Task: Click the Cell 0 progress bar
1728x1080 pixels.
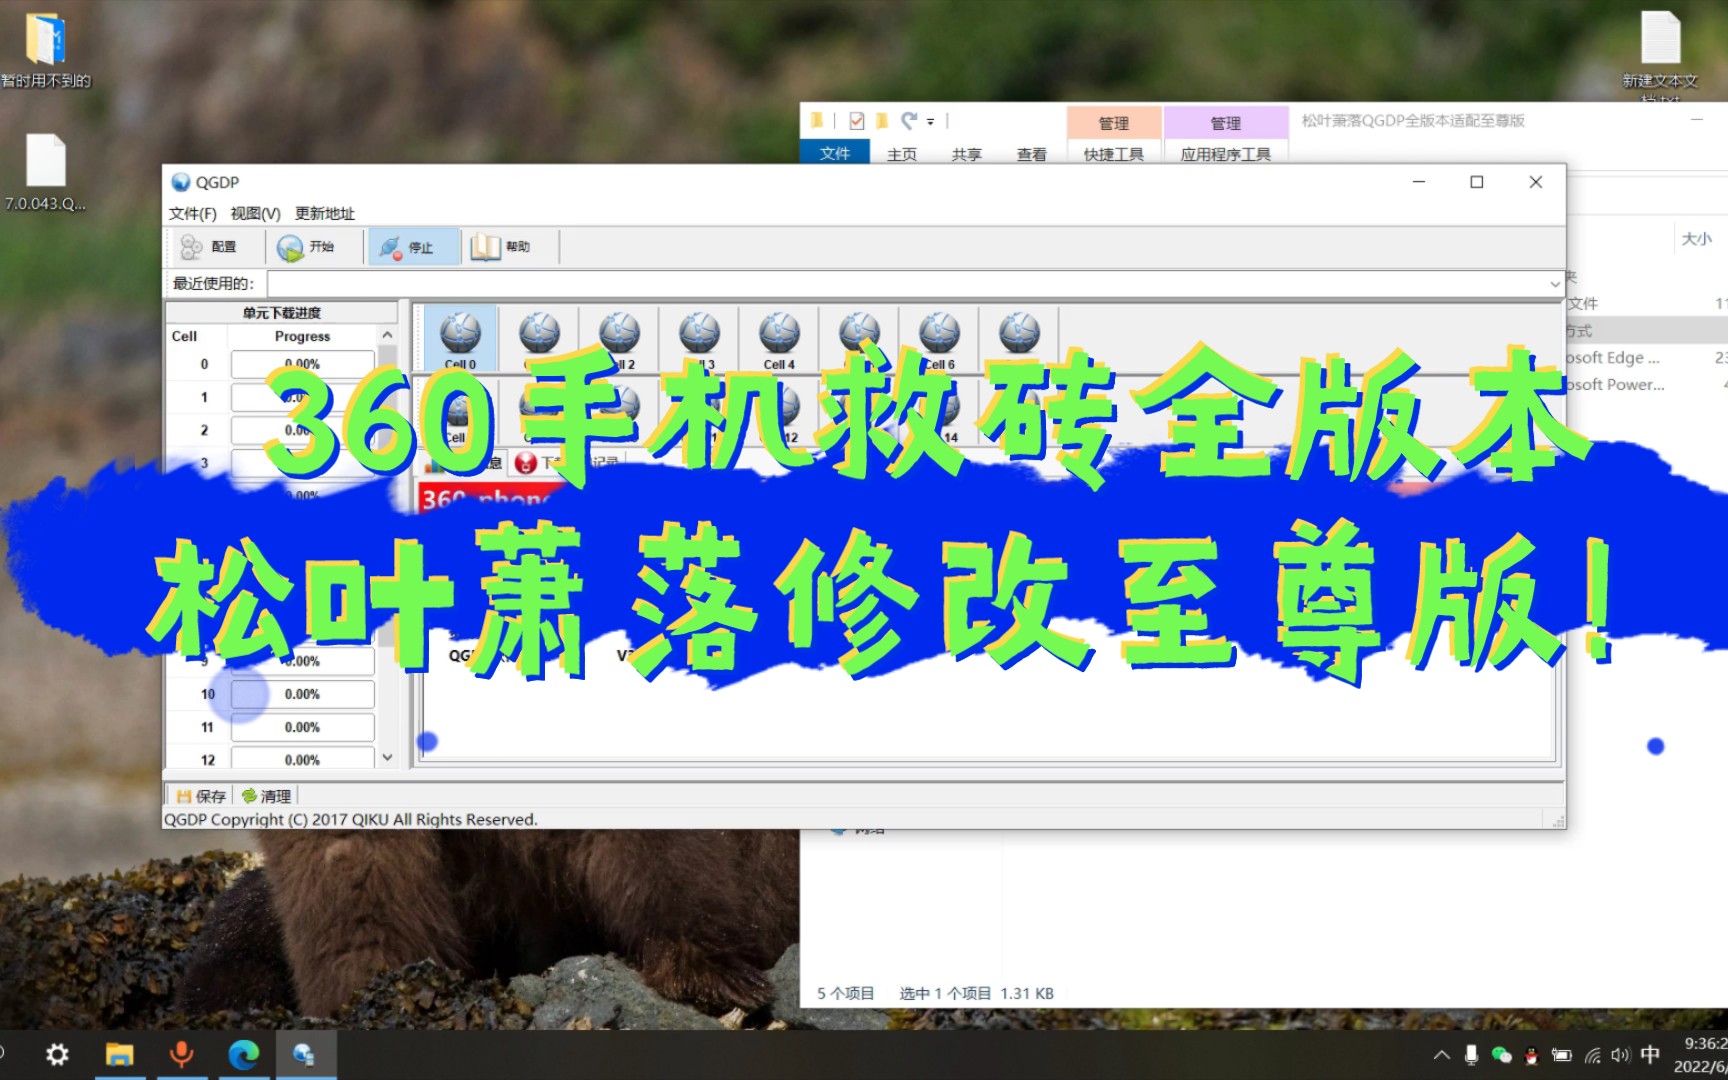Action: click(x=303, y=364)
